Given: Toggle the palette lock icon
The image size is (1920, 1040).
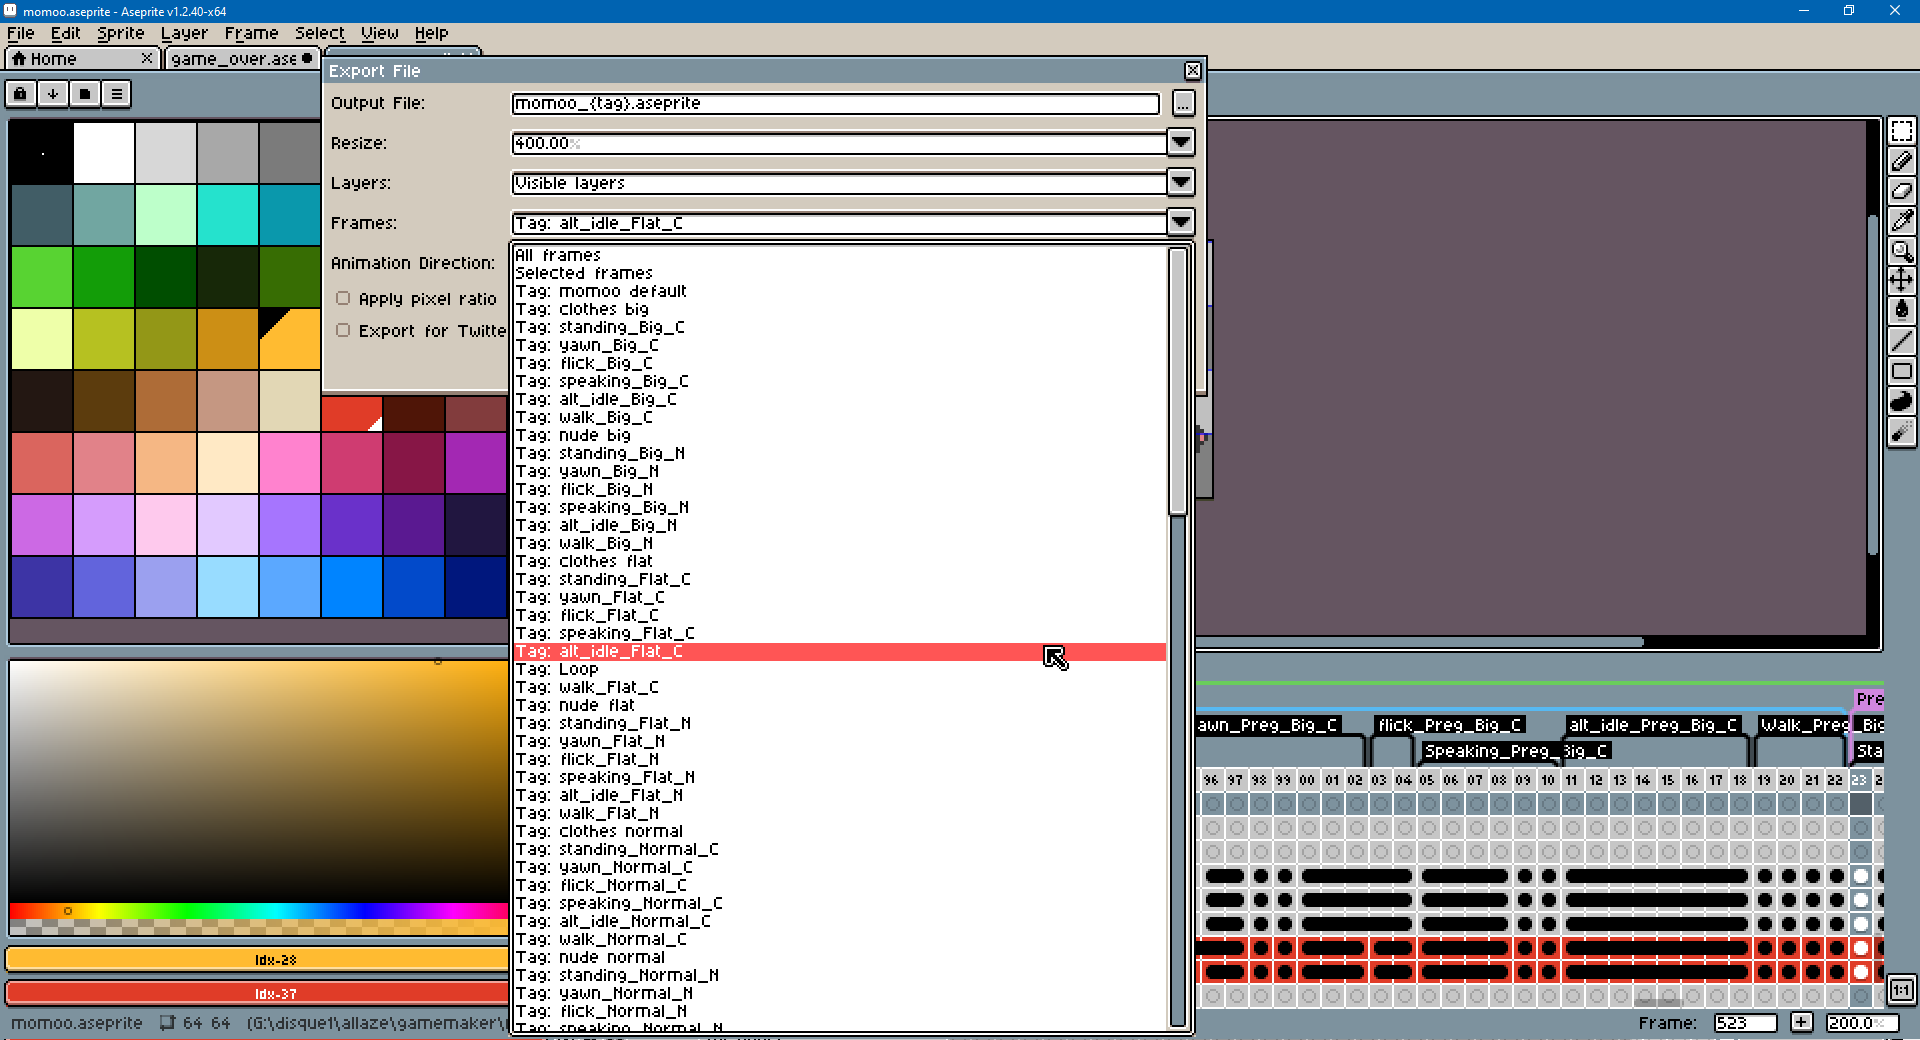Looking at the screenshot, I should [20, 93].
